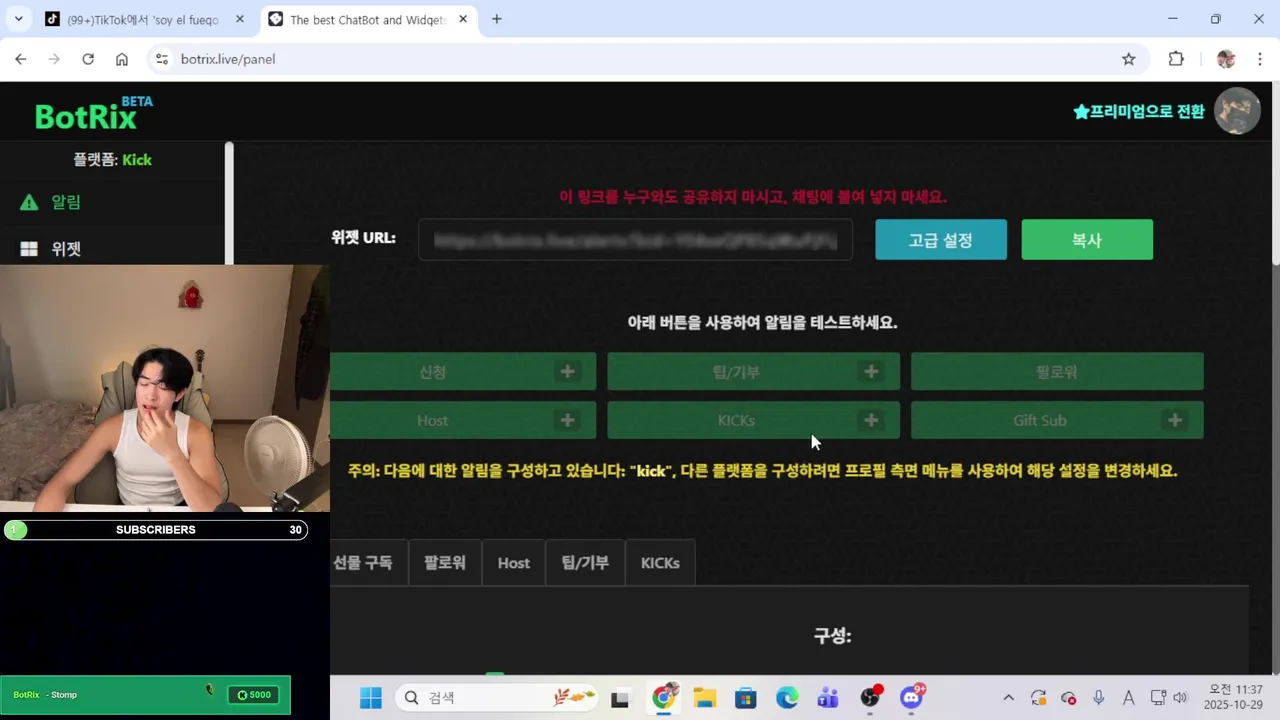Click the 프리미엄으로 전환 premium link

coord(1138,111)
